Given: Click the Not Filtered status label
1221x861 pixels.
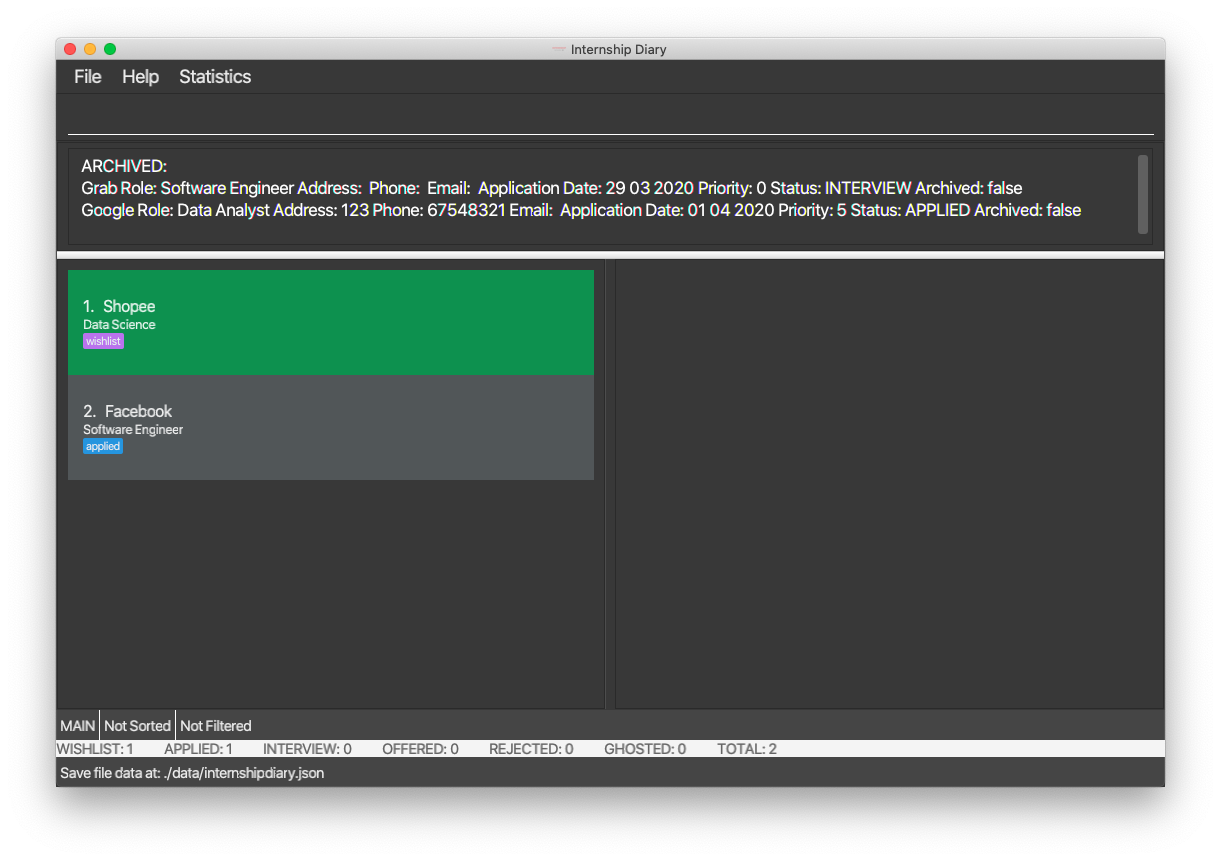Looking at the screenshot, I should [216, 726].
